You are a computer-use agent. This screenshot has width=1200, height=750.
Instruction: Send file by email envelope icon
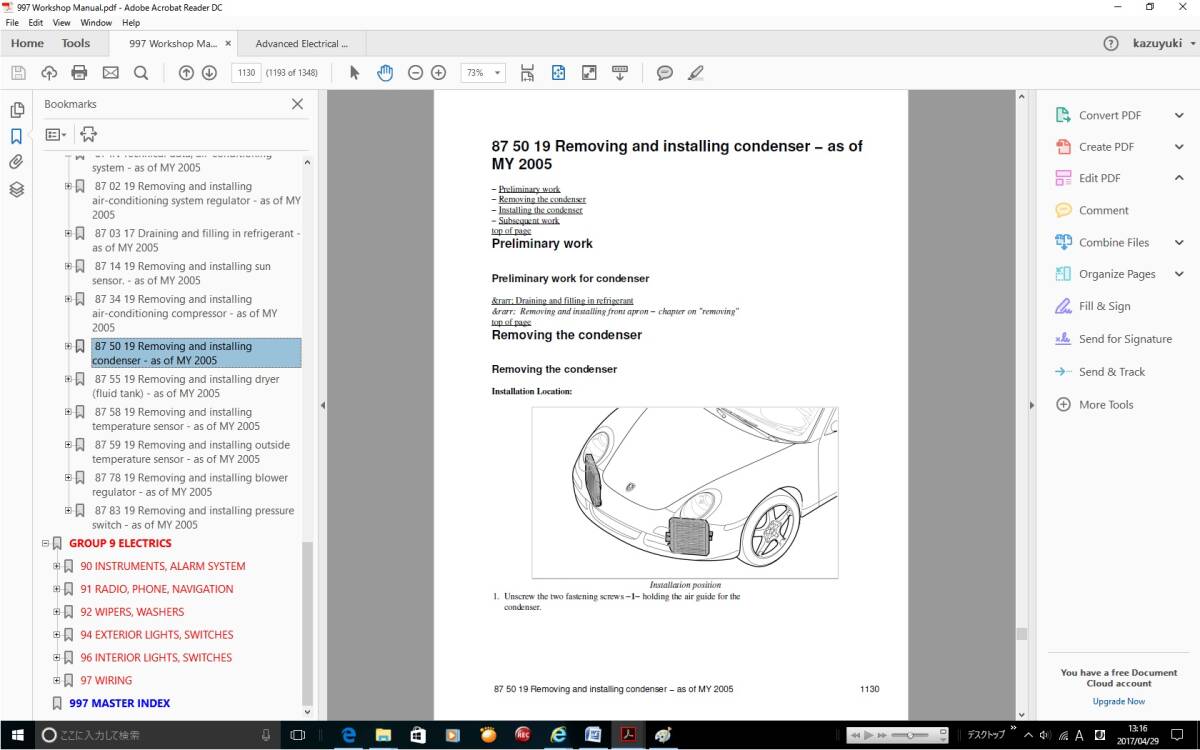coord(110,73)
